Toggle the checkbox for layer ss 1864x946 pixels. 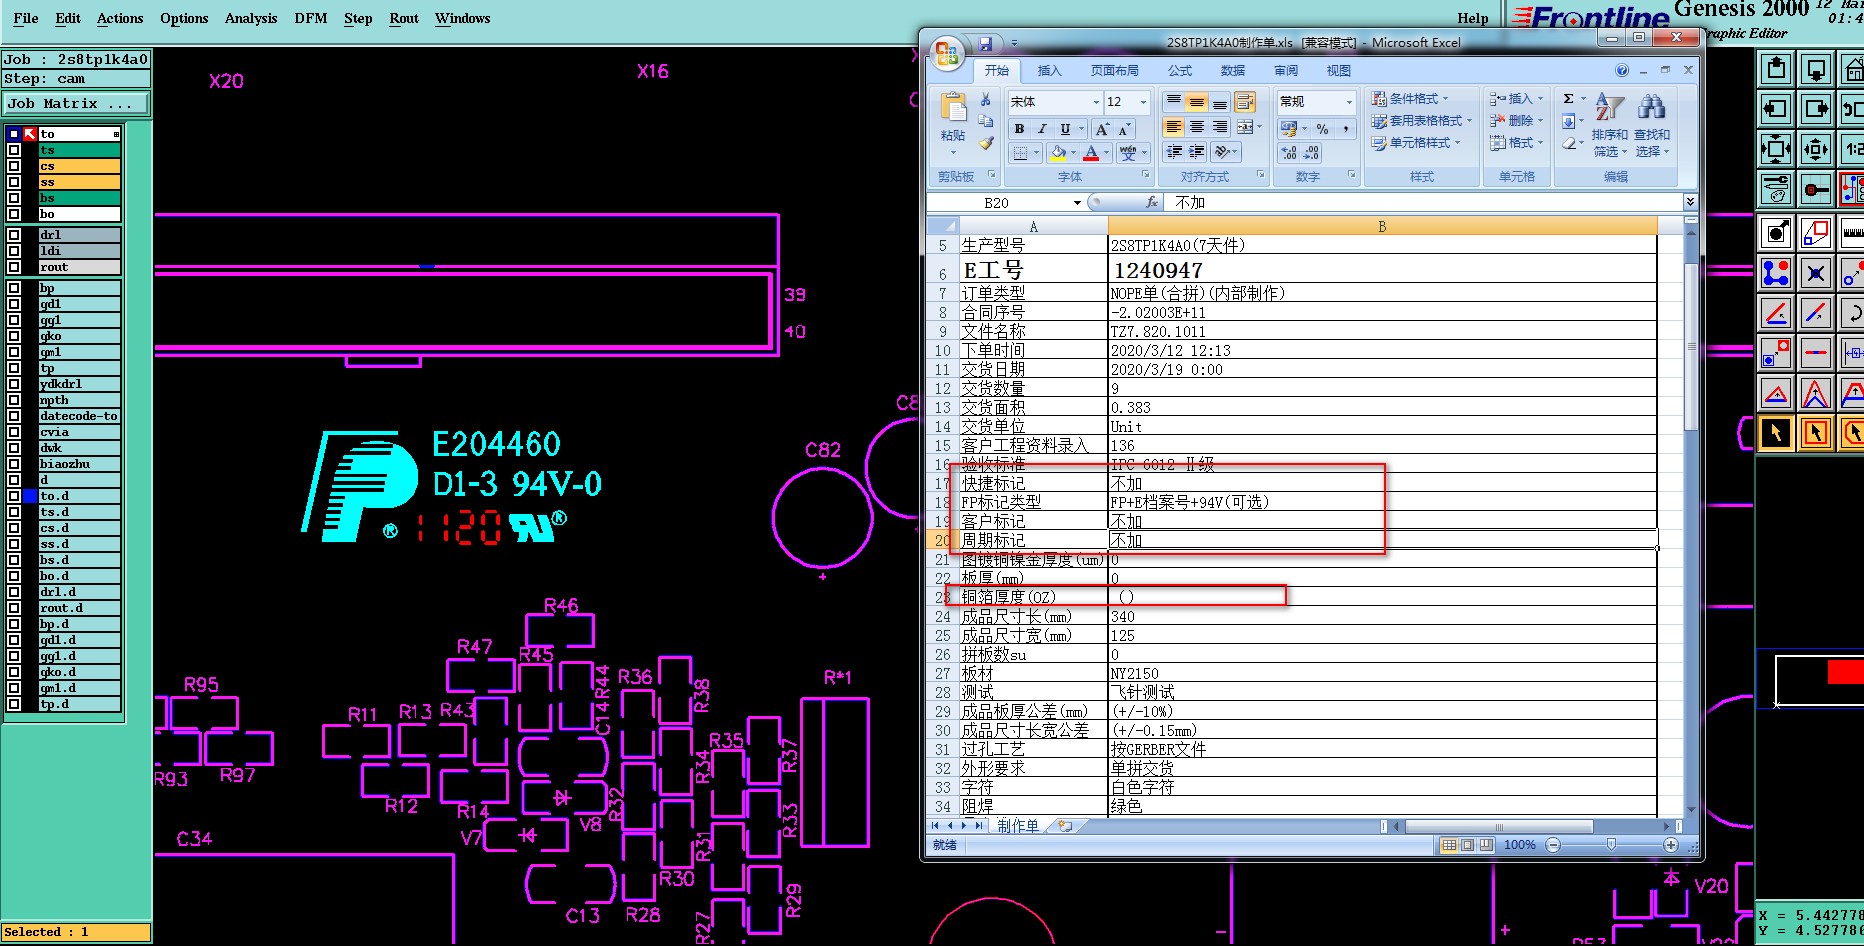tap(14, 182)
